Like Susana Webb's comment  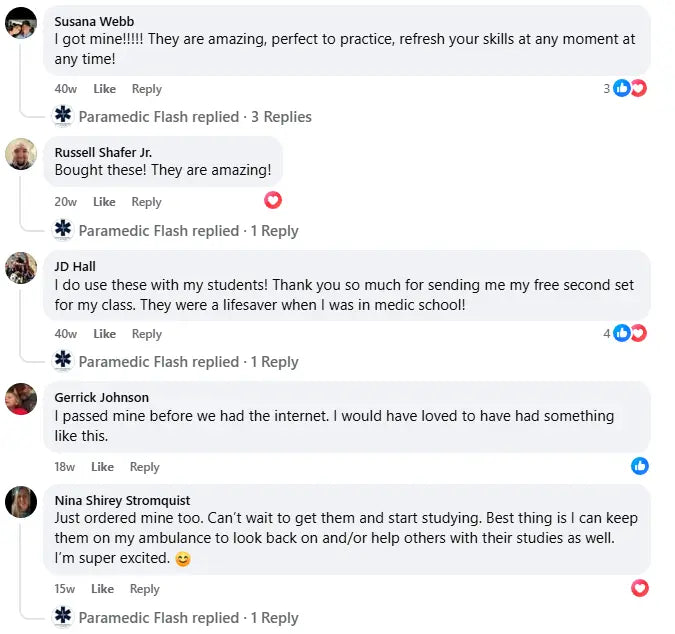pos(104,89)
